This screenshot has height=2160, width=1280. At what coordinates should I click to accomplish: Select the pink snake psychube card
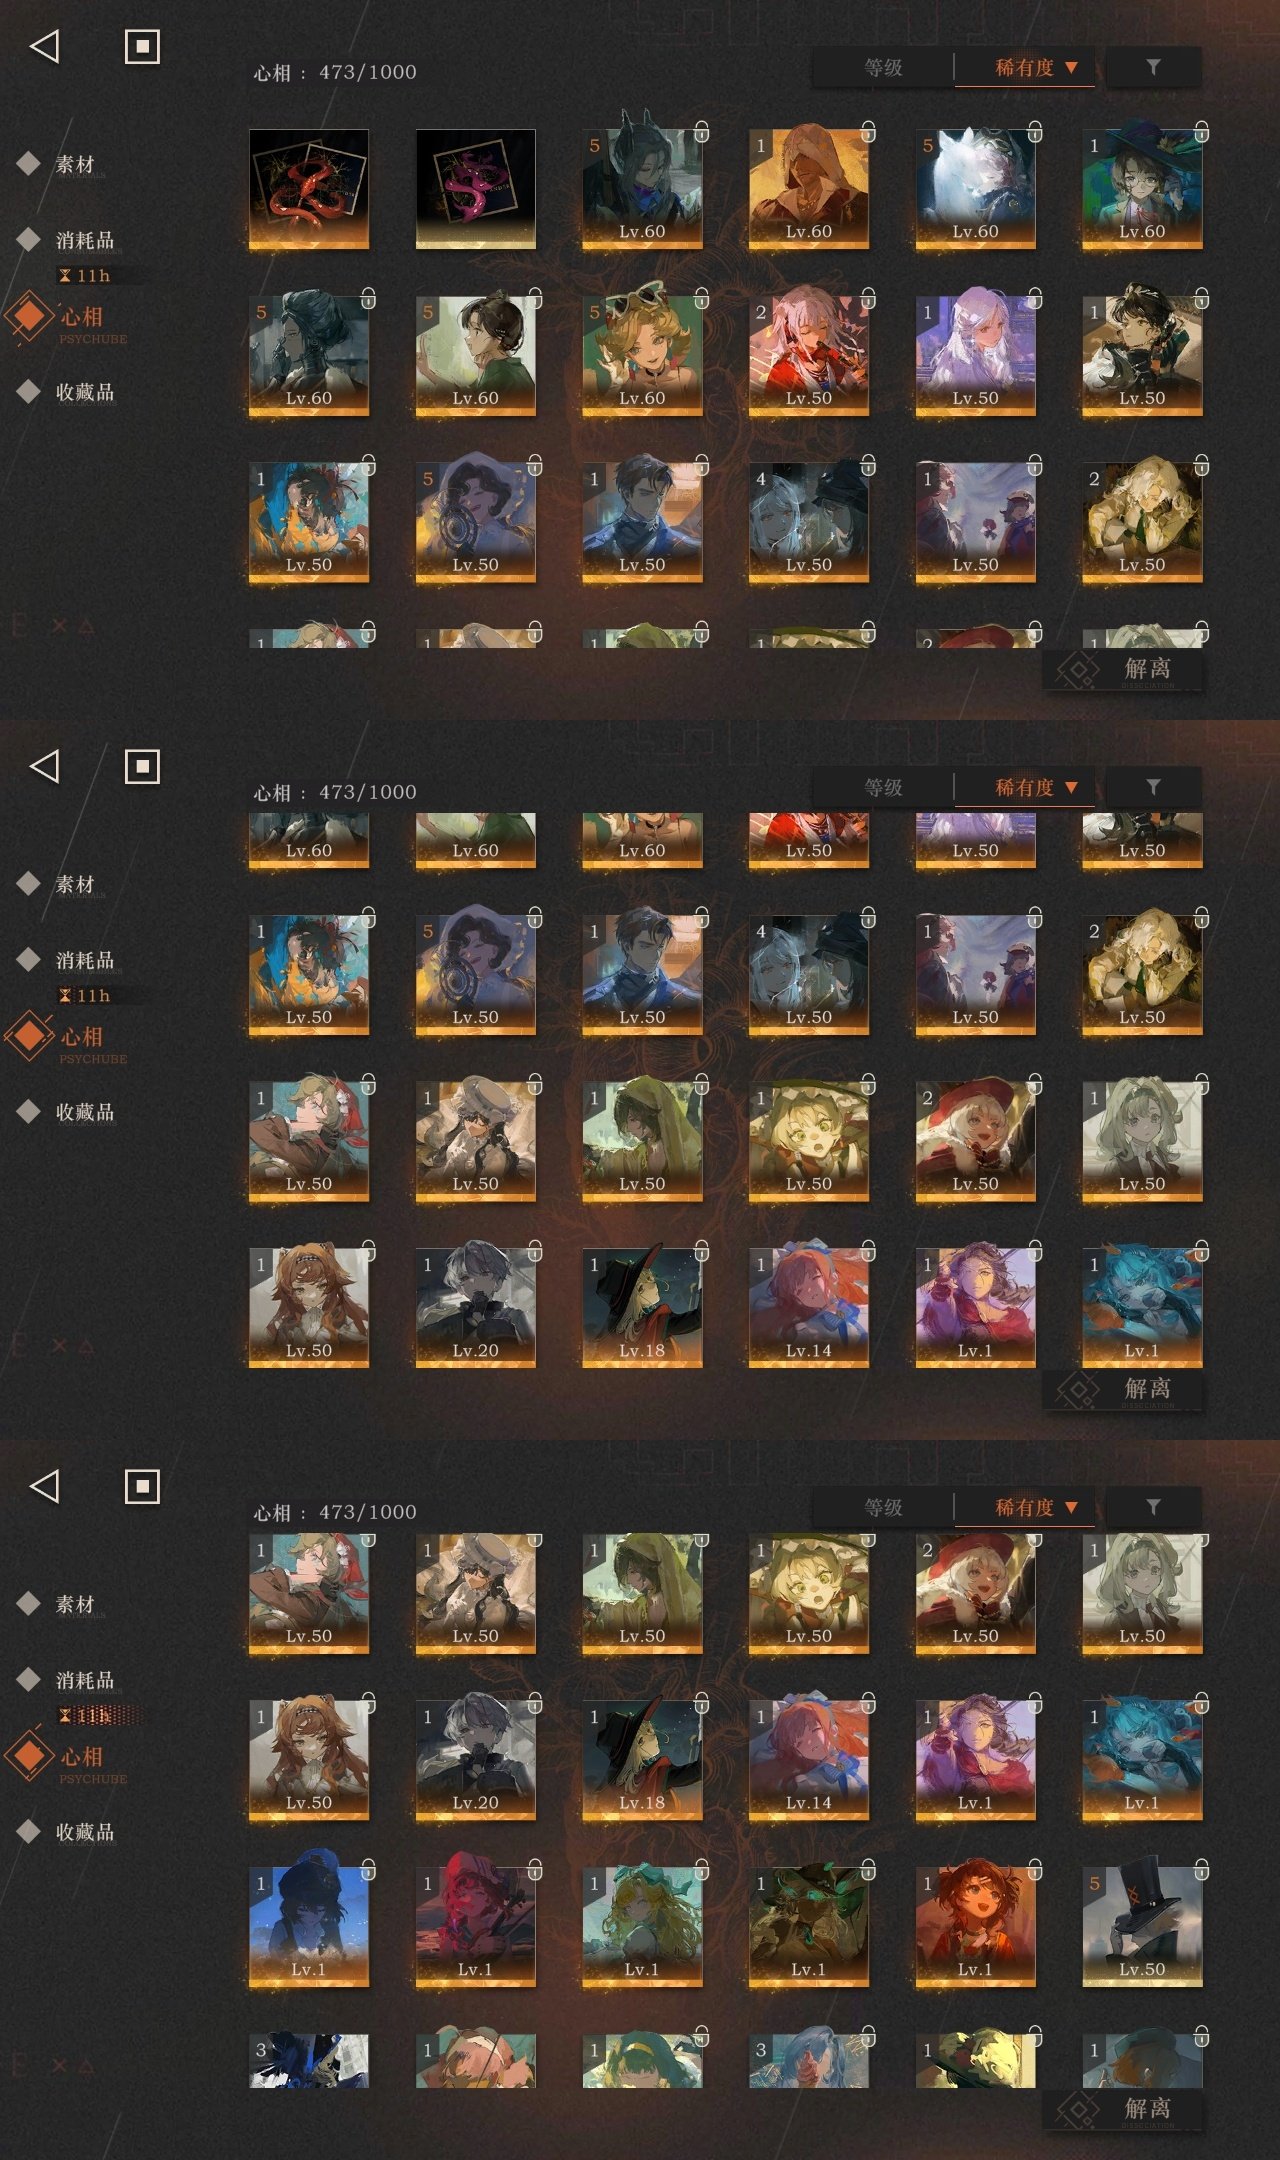(x=476, y=188)
